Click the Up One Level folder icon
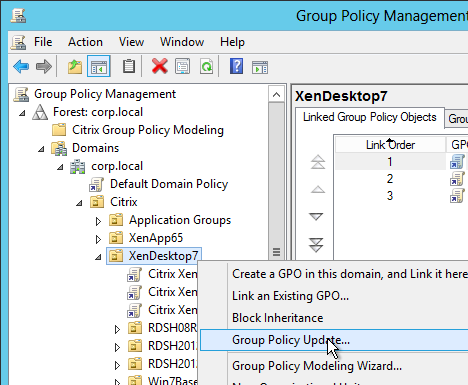Viewport: 468px width, 385px height. point(75,67)
